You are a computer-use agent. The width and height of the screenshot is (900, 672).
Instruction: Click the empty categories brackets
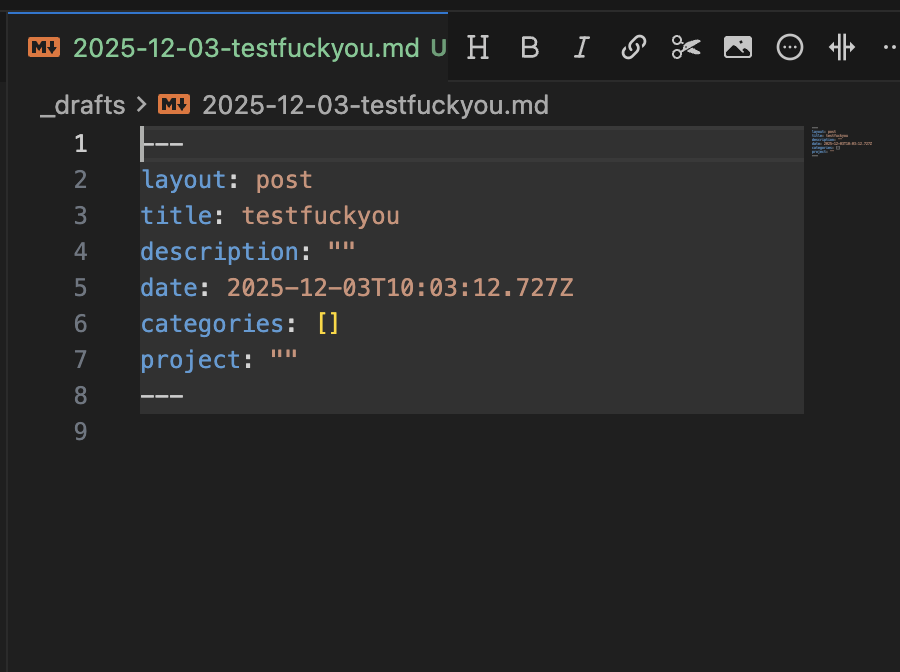tap(328, 324)
